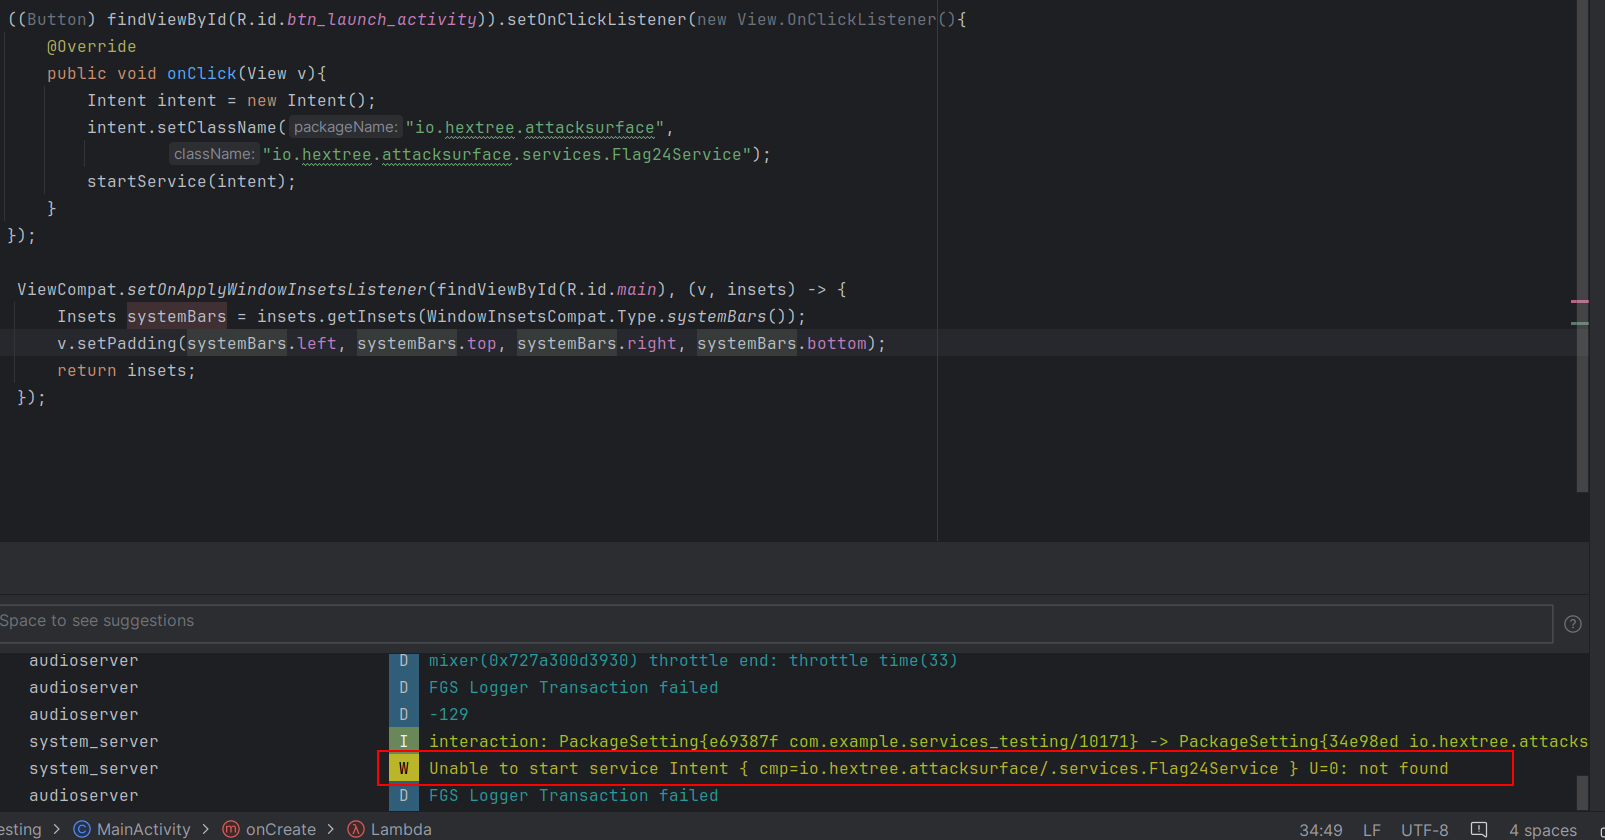Image resolution: width=1605 pixels, height=840 pixels.
Task: Select the 'interaction: PackageSetting' log line
Action: tap(1000, 742)
